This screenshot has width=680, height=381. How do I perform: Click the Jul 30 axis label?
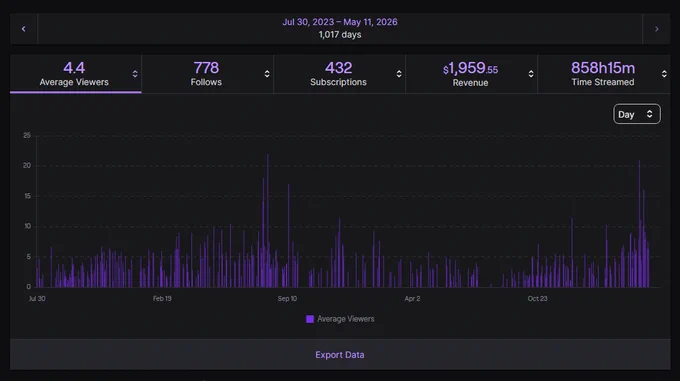(x=37, y=299)
